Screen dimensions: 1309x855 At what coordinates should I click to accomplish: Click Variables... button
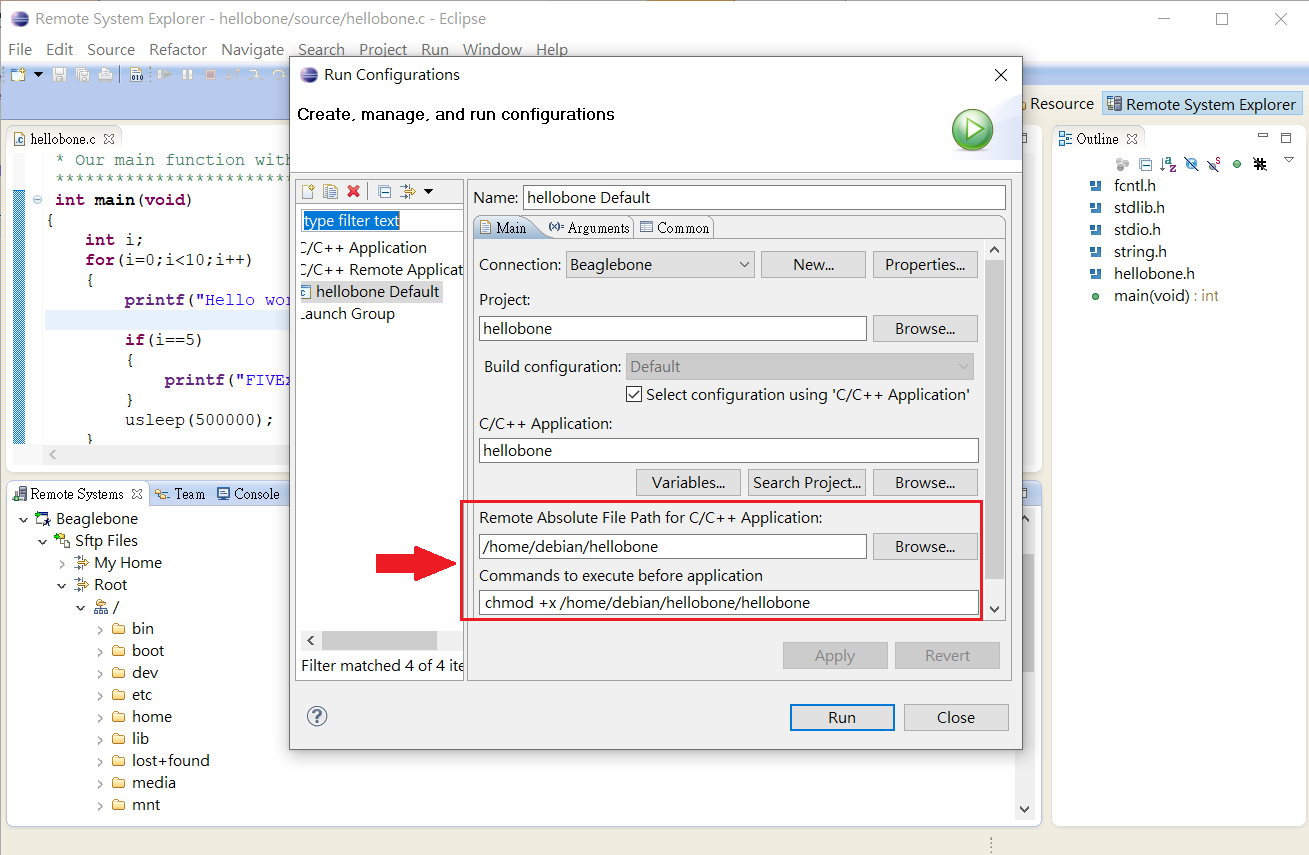pos(688,482)
